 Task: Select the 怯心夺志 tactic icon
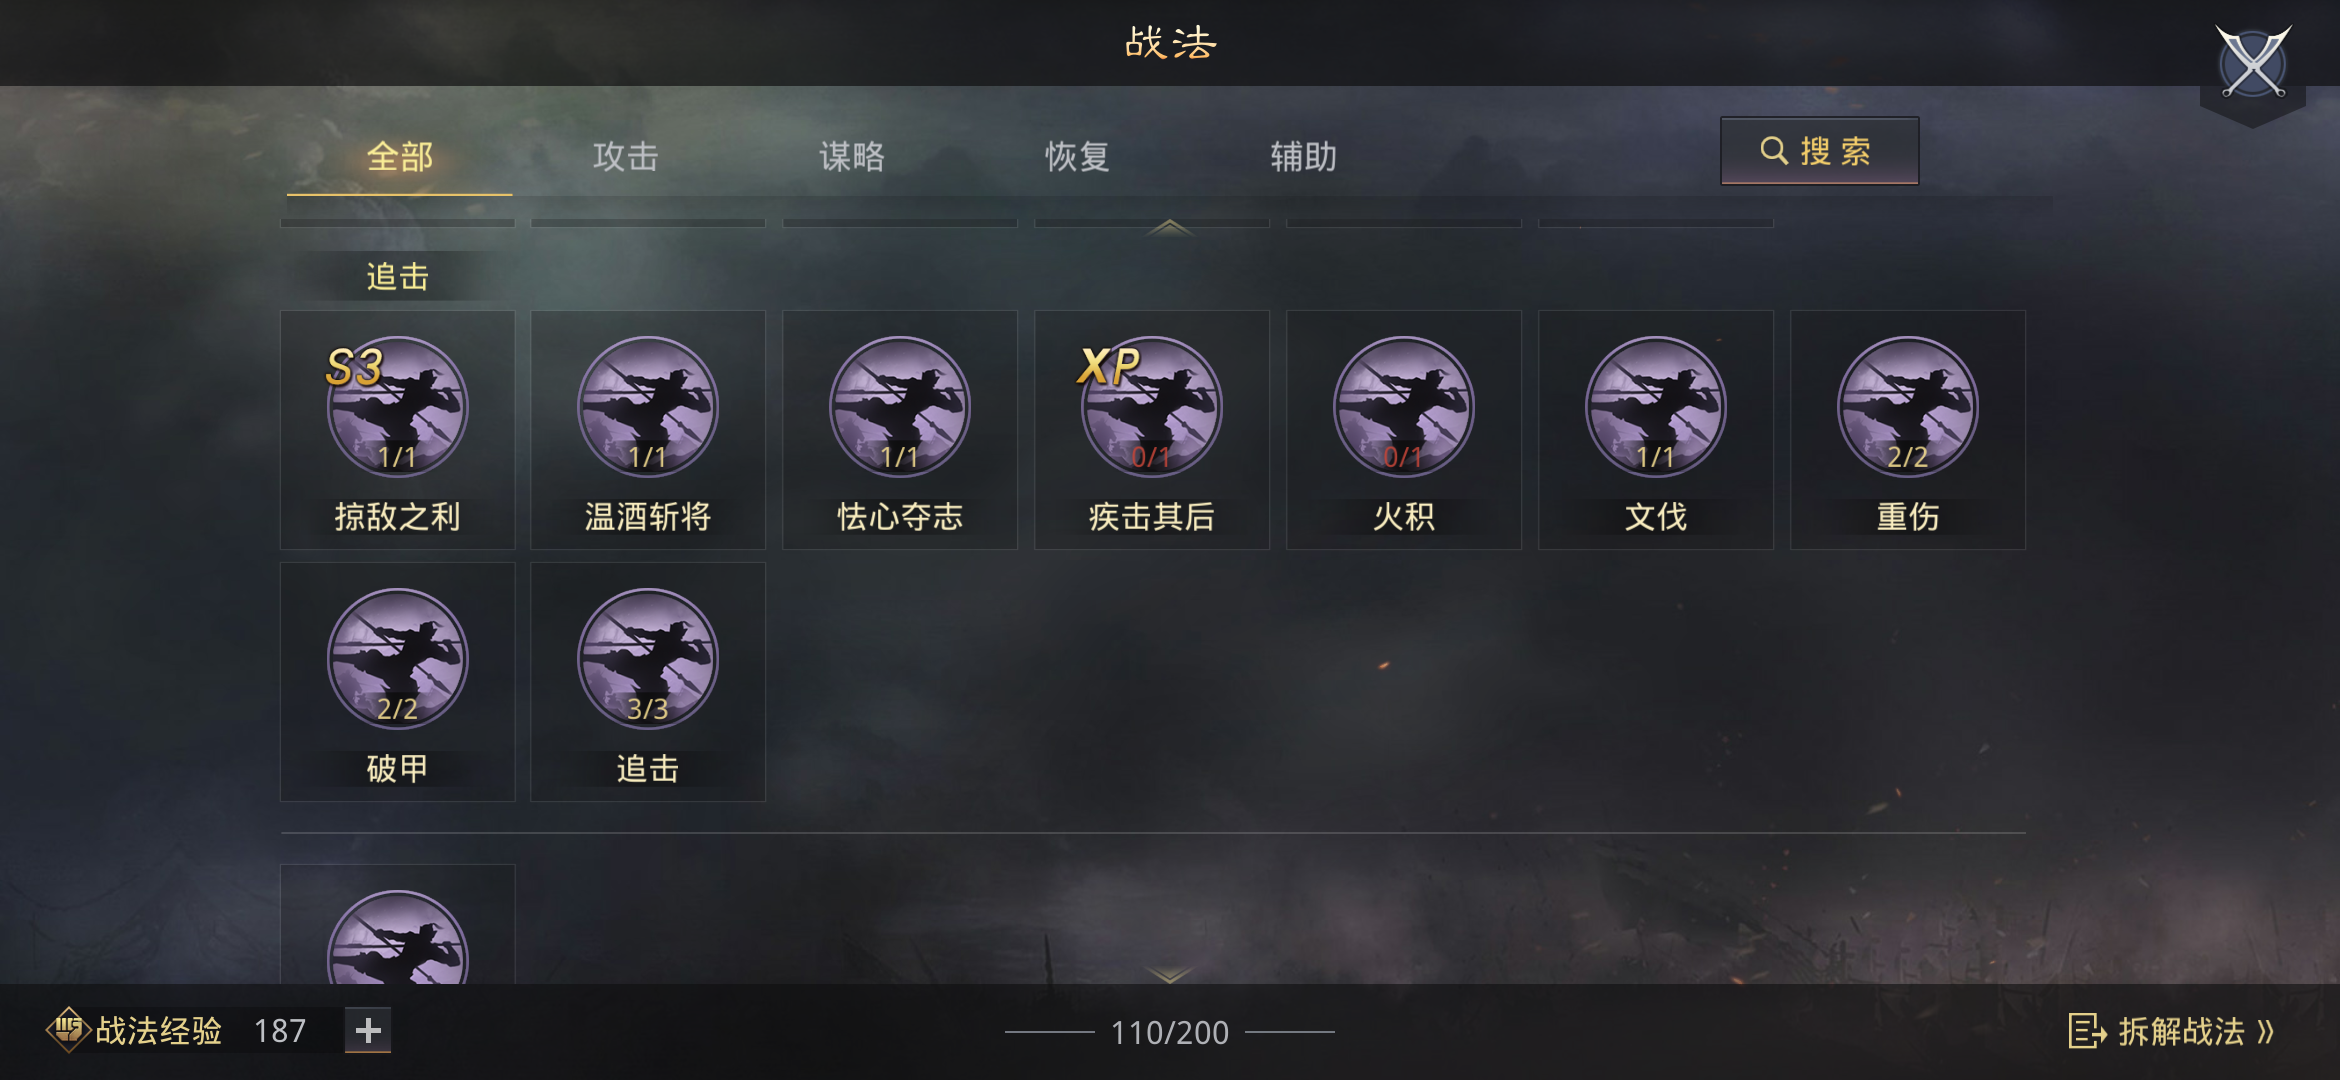click(x=900, y=407)
